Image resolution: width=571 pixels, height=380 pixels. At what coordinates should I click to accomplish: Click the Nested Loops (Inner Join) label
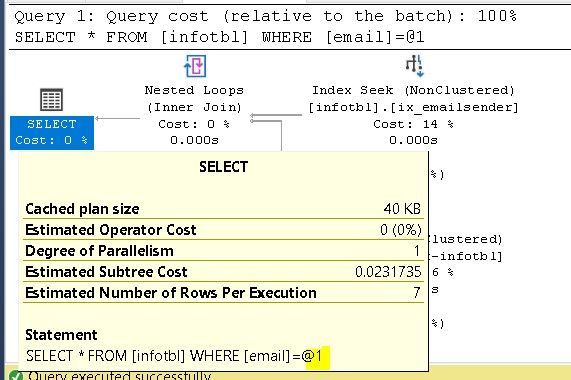pos(194,99)
